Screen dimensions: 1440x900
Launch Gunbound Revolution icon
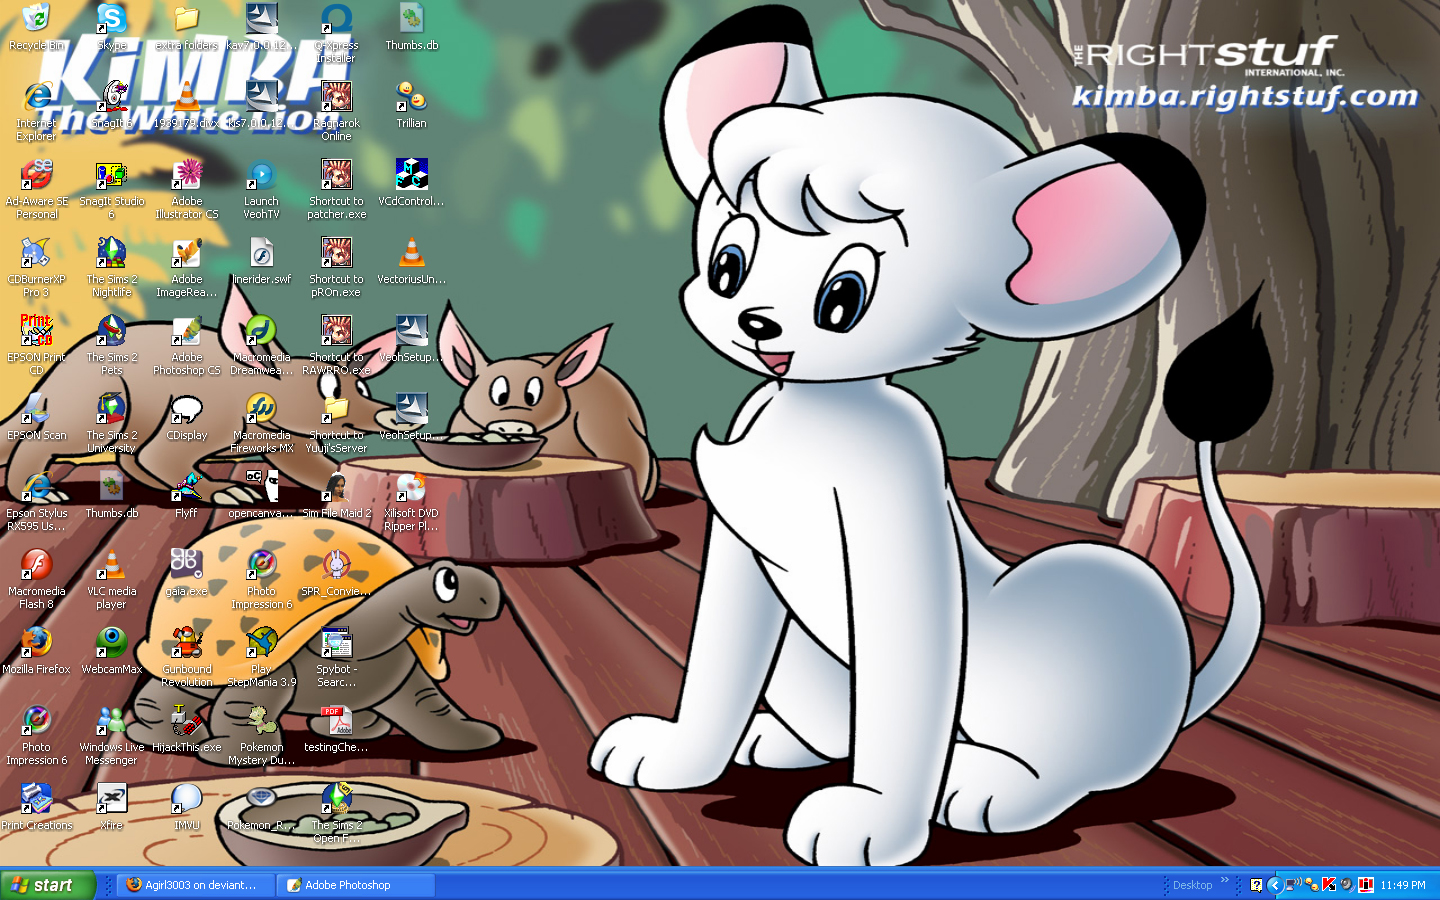(186, 657)
